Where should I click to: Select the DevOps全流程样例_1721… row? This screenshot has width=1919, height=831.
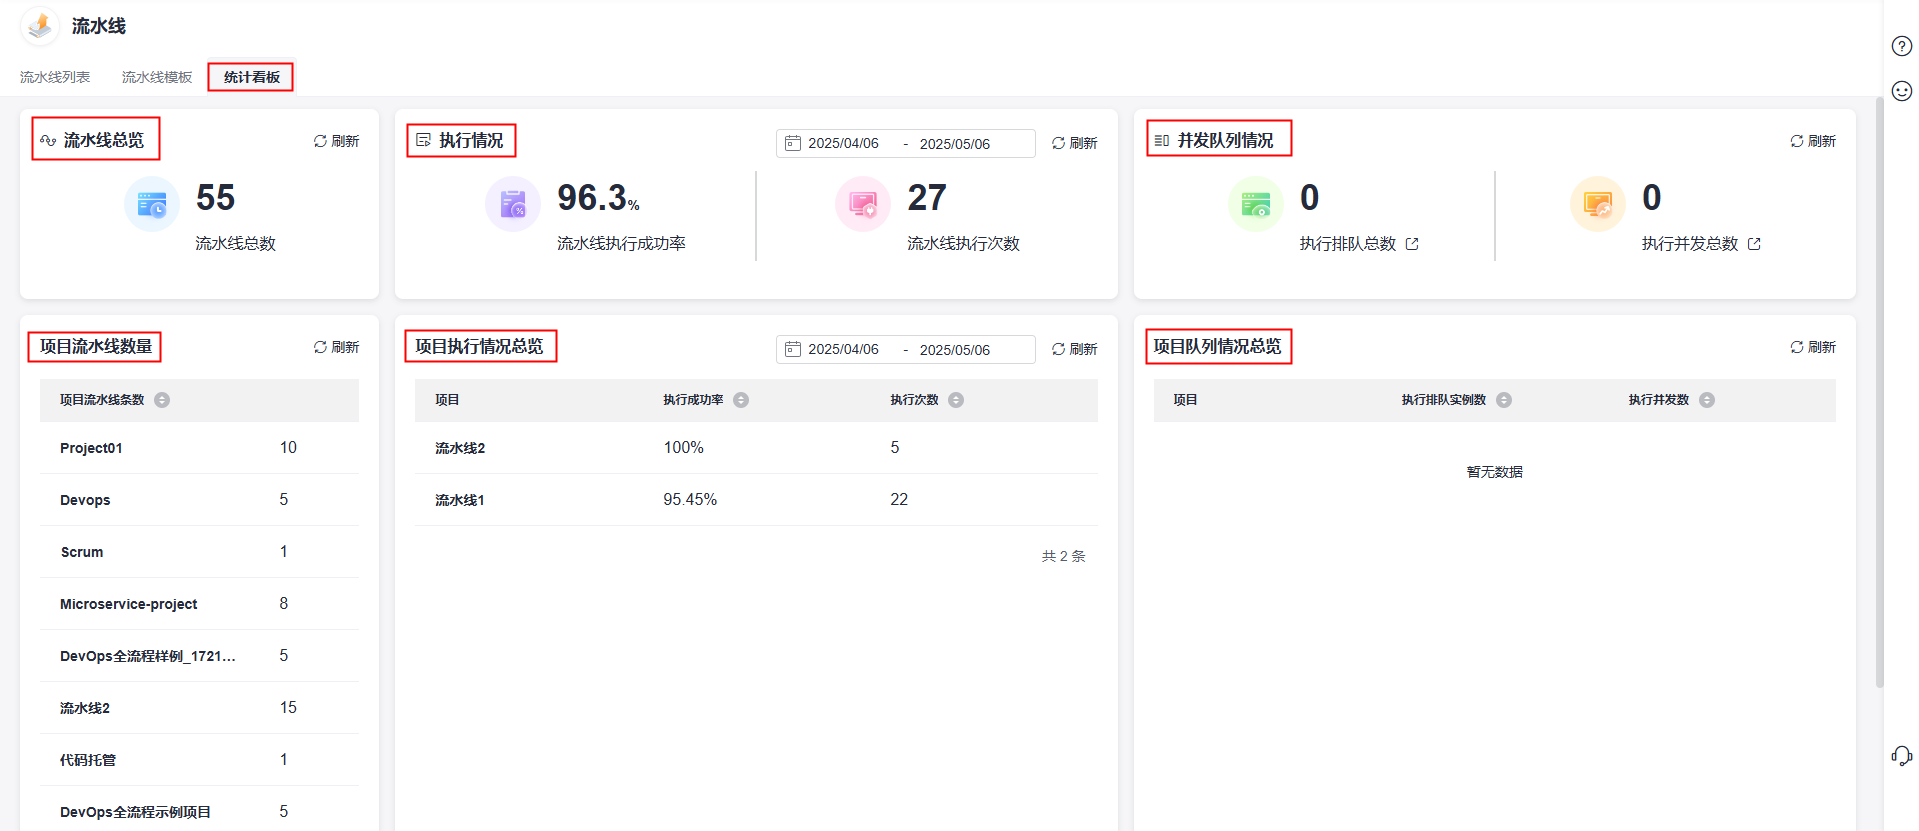click(199, 656)
